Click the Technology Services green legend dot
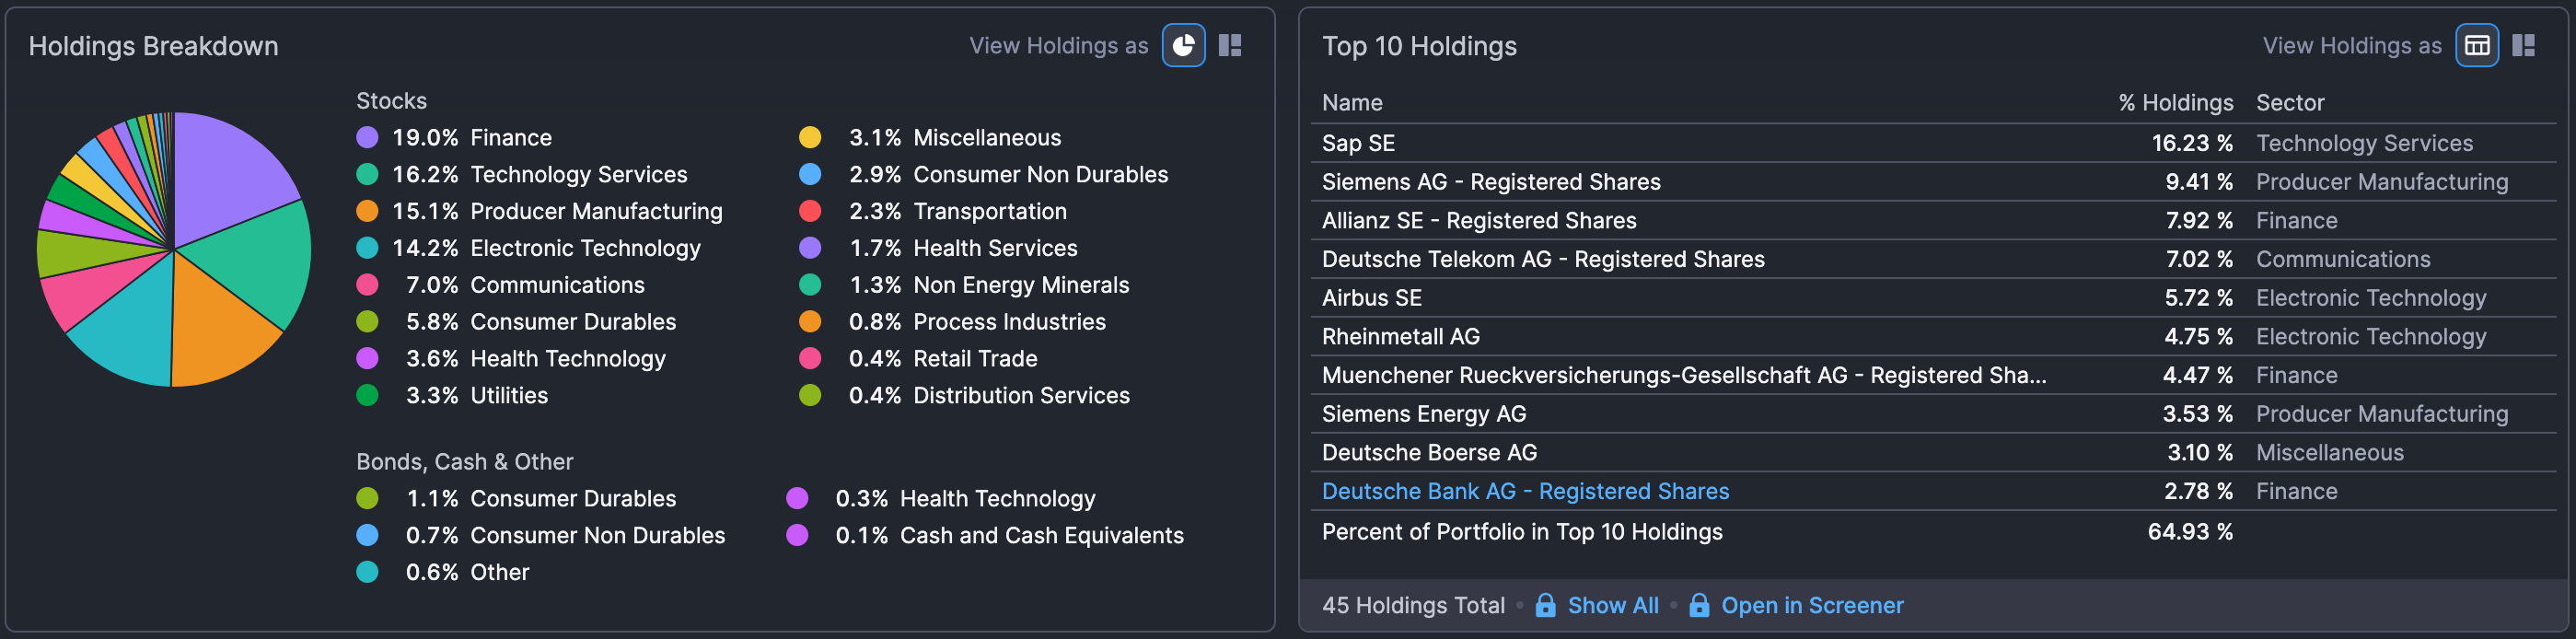Image resolution: width=2576 pixels, height=639 pixels. 367,175
